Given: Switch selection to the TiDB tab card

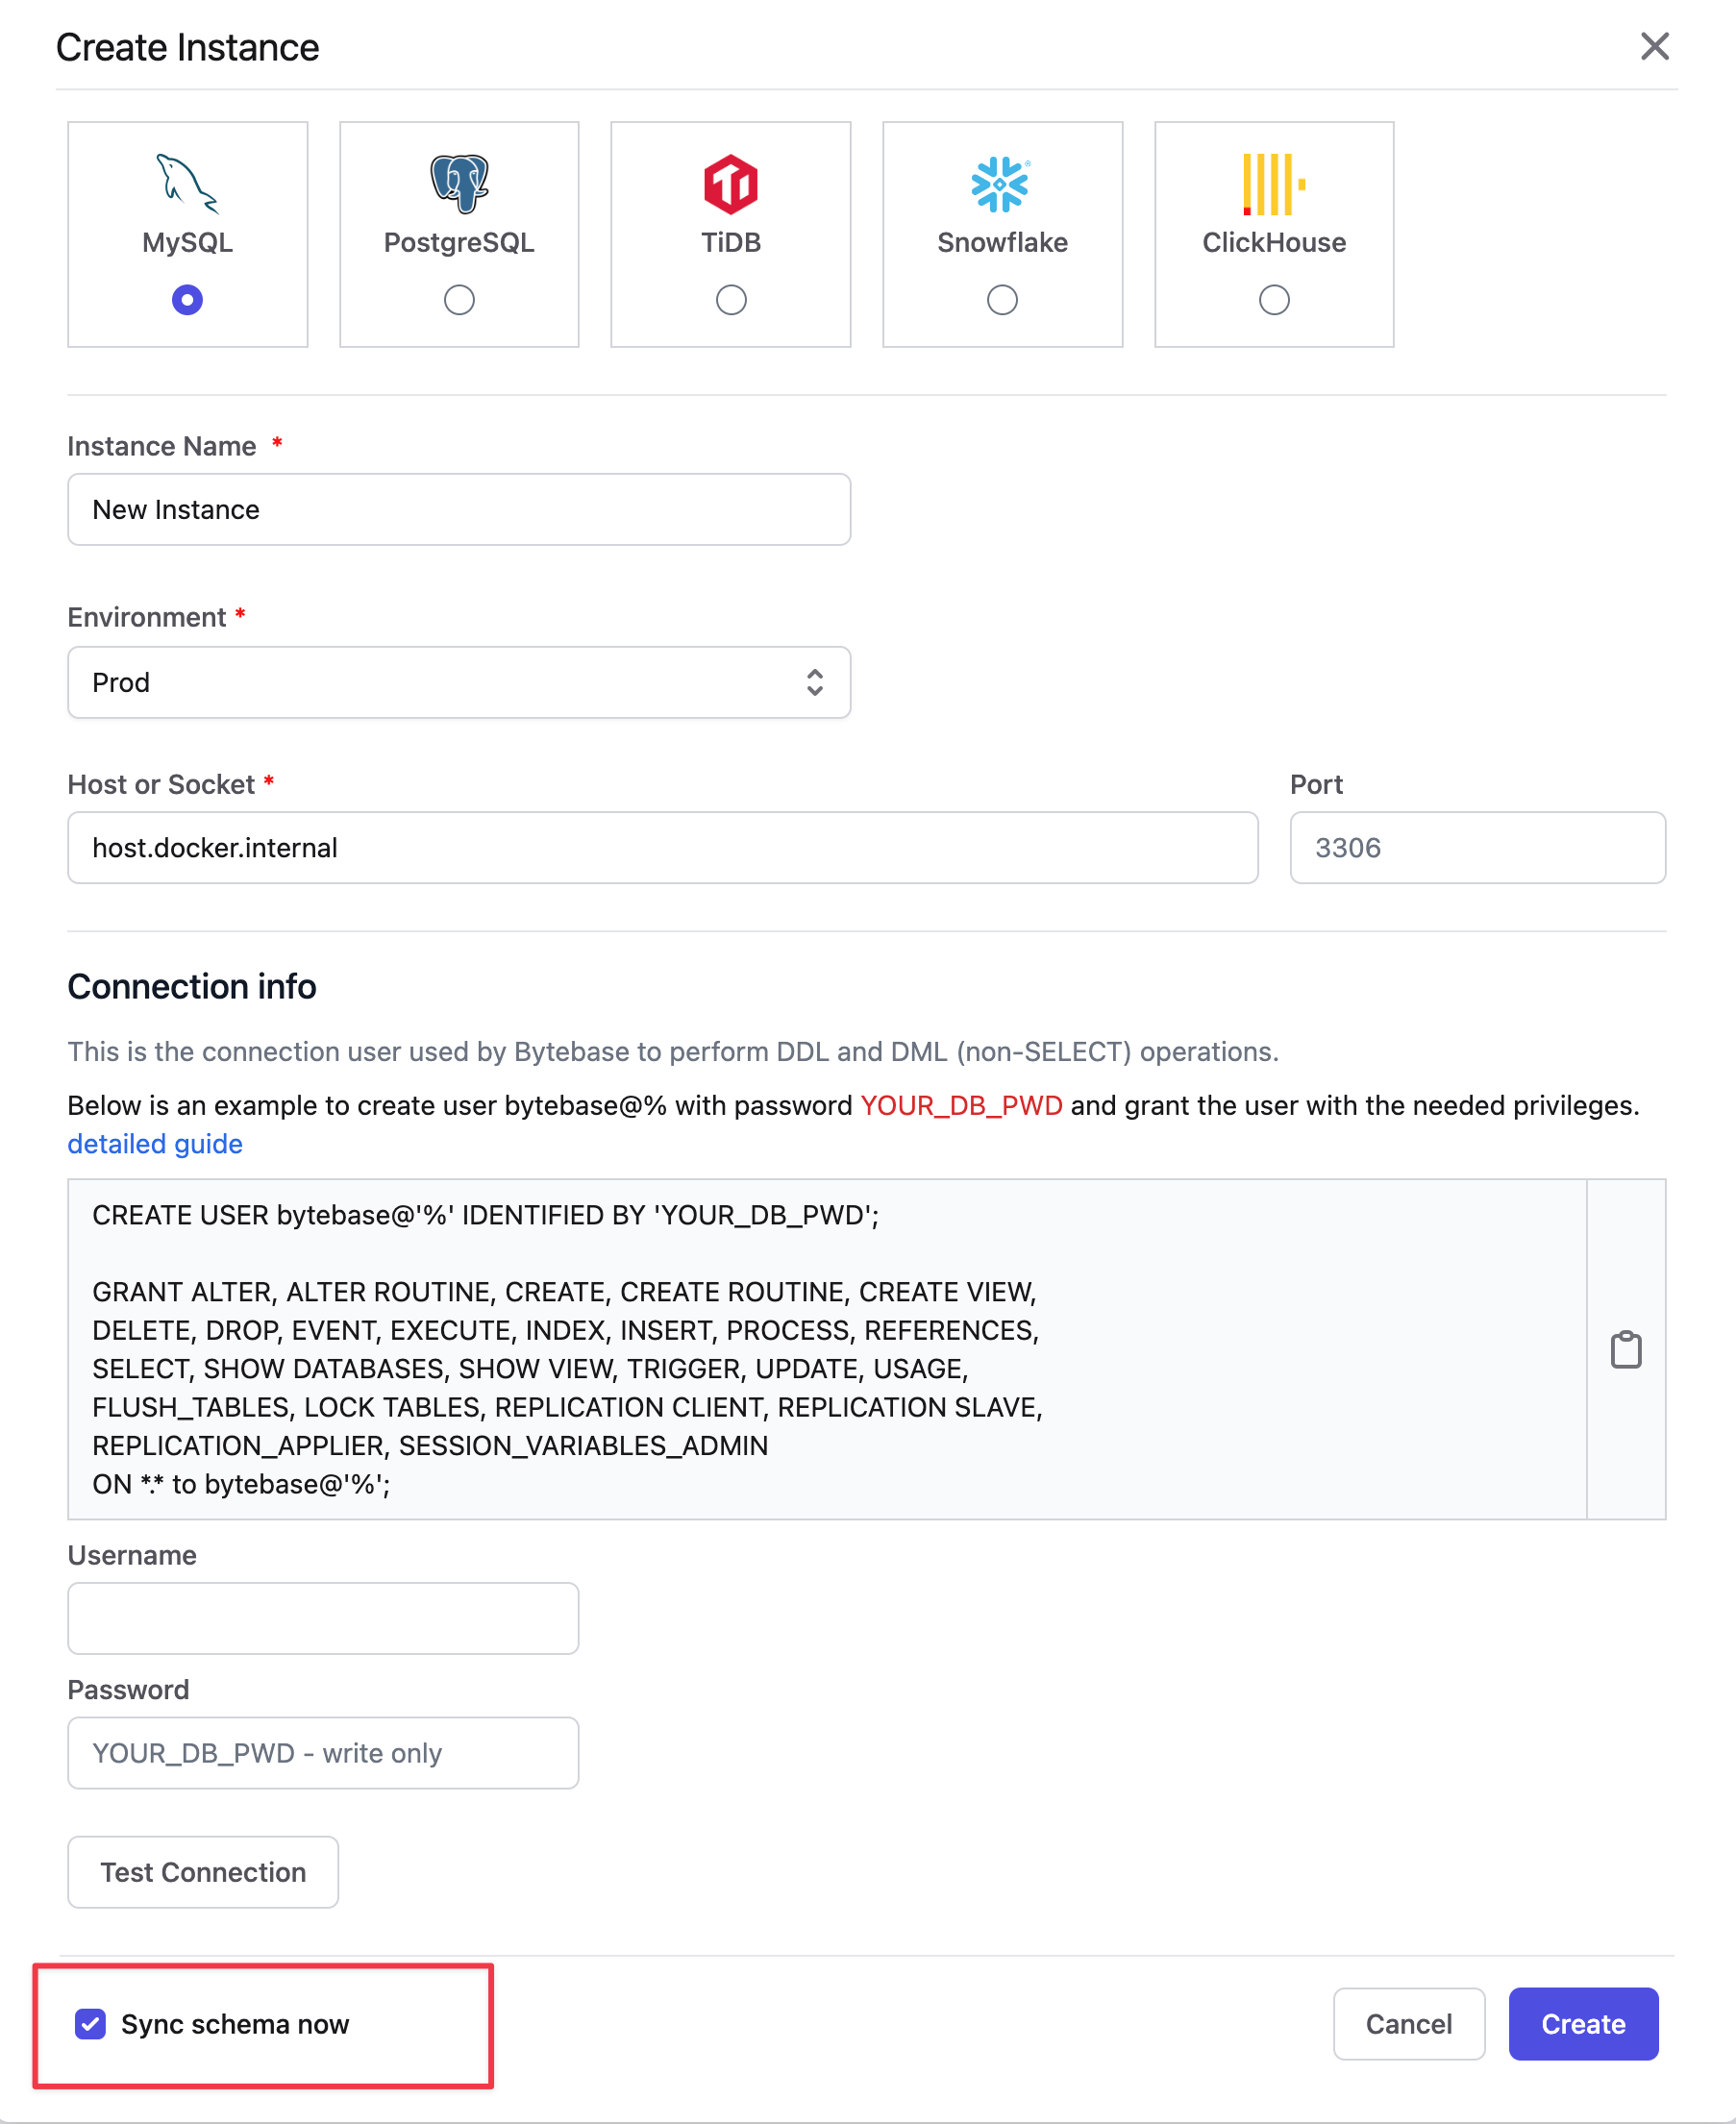Looking at the screenshot, I should pyautogui.click(x=730, y=233).
